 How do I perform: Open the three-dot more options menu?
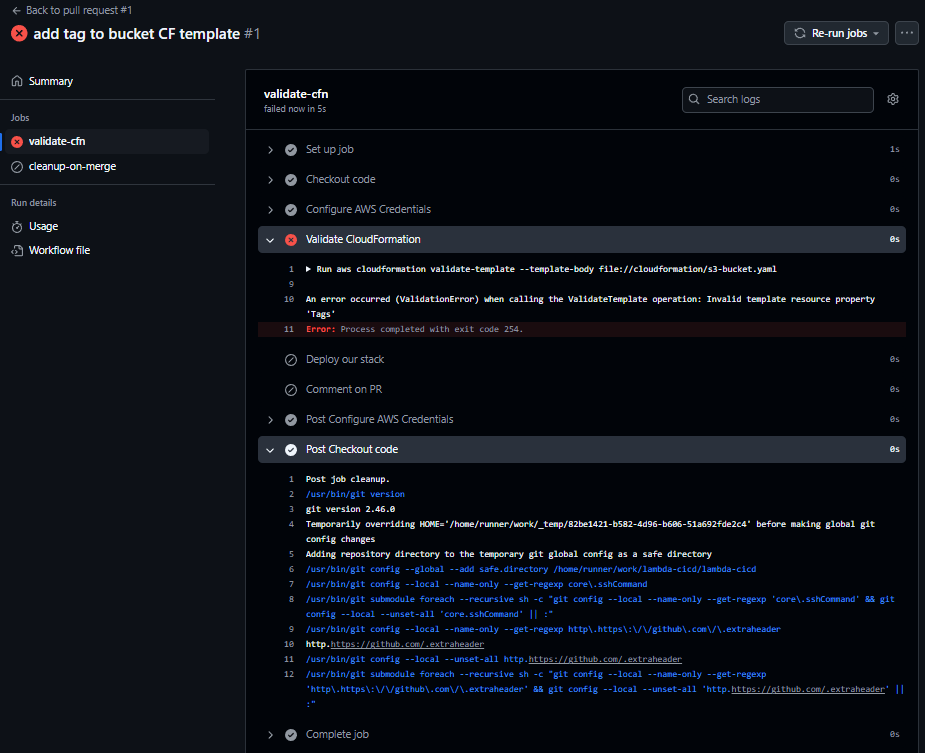pyautogui.click(x=907, y=33)
